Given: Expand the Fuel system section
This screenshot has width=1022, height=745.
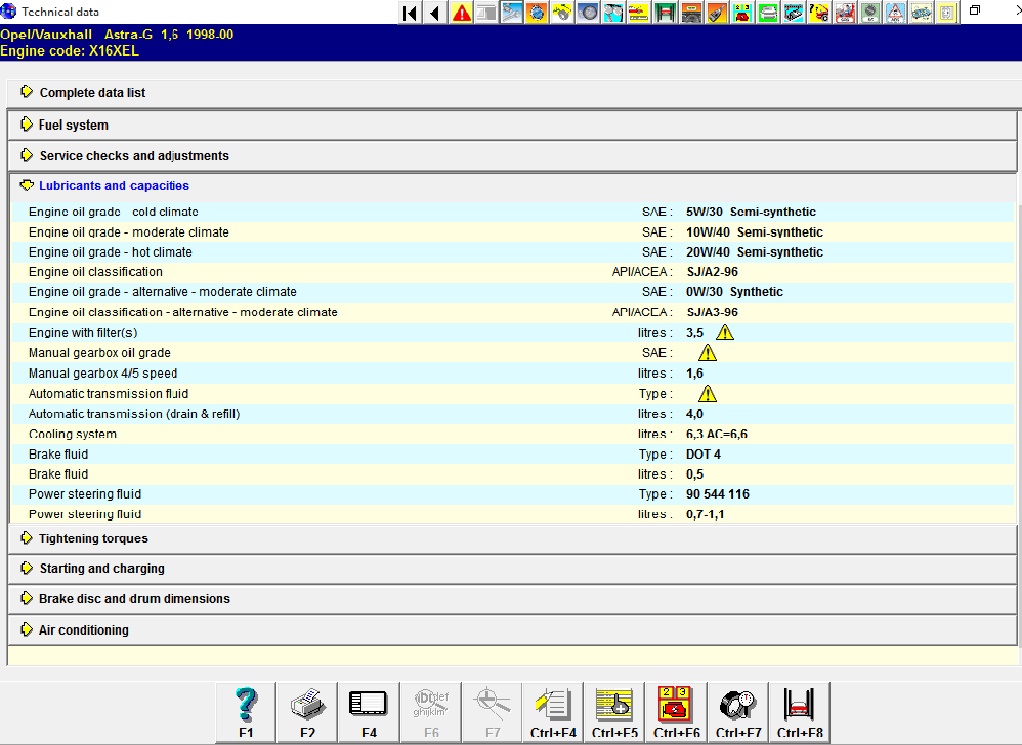Looking at the screenshot, I should click(x=73, y=125).
